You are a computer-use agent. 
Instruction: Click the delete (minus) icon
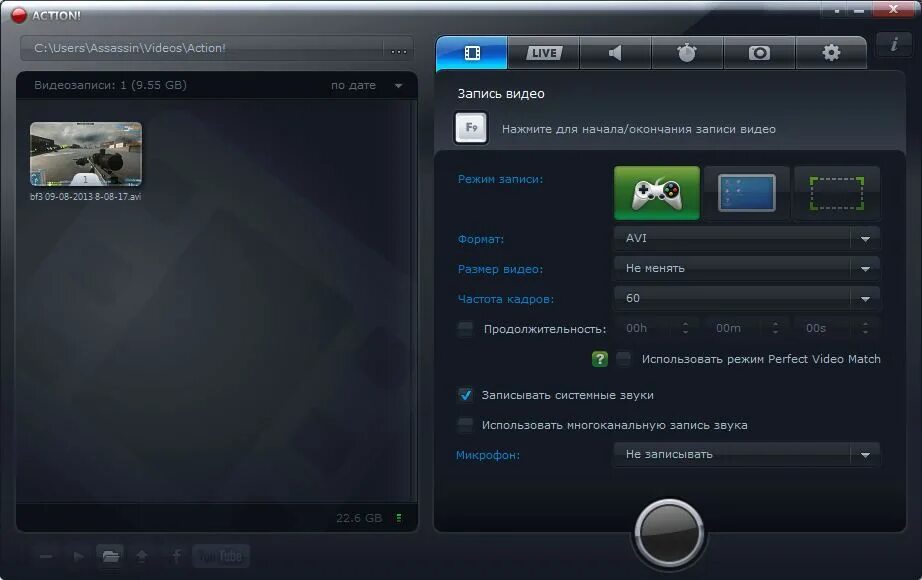tap(46, 556)
